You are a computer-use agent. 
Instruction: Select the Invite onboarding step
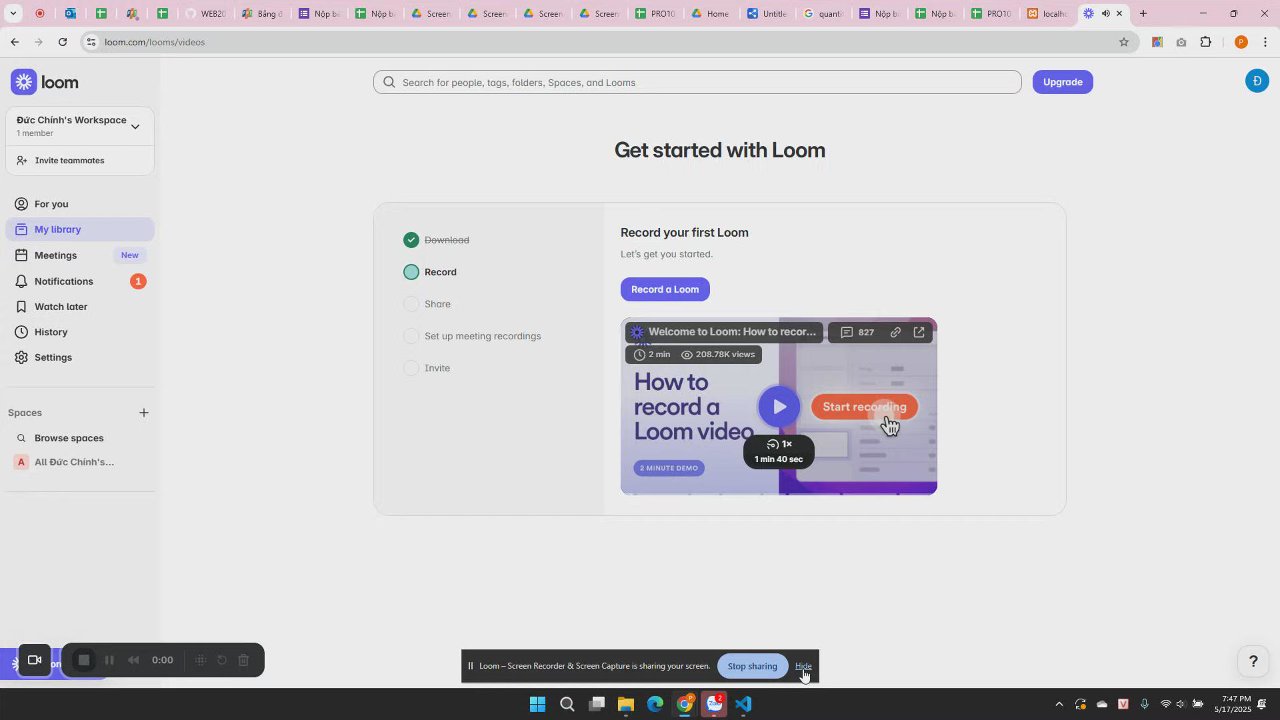[427, 368]
